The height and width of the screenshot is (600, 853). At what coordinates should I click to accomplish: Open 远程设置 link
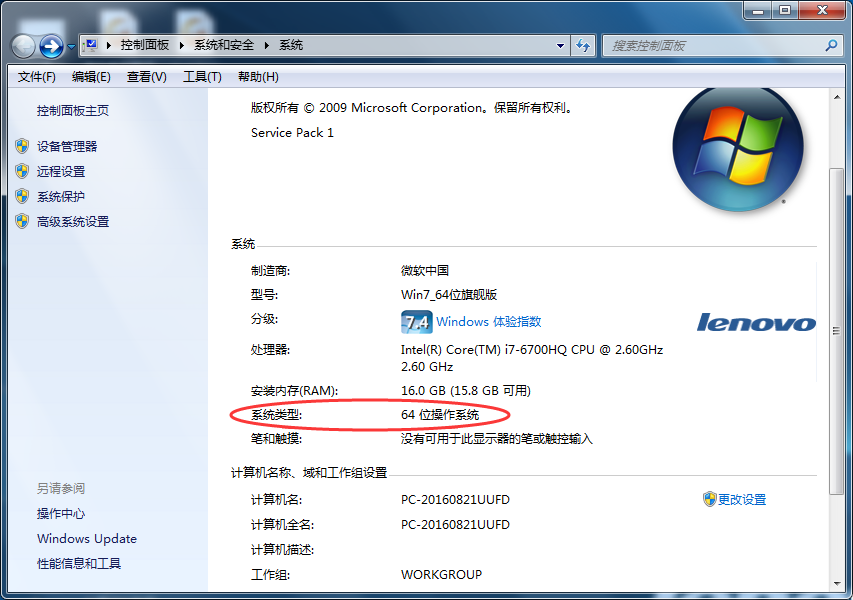tap(61, 171)
